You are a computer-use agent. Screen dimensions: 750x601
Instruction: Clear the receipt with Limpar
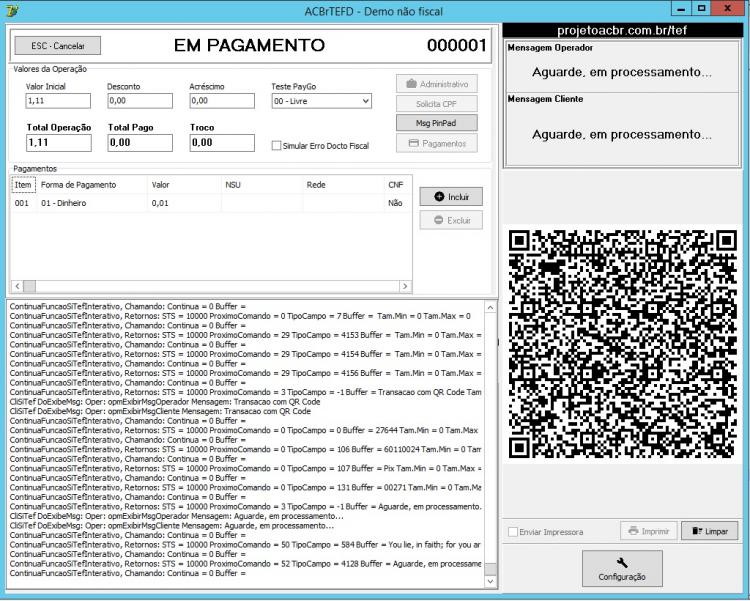coord(709,531)
